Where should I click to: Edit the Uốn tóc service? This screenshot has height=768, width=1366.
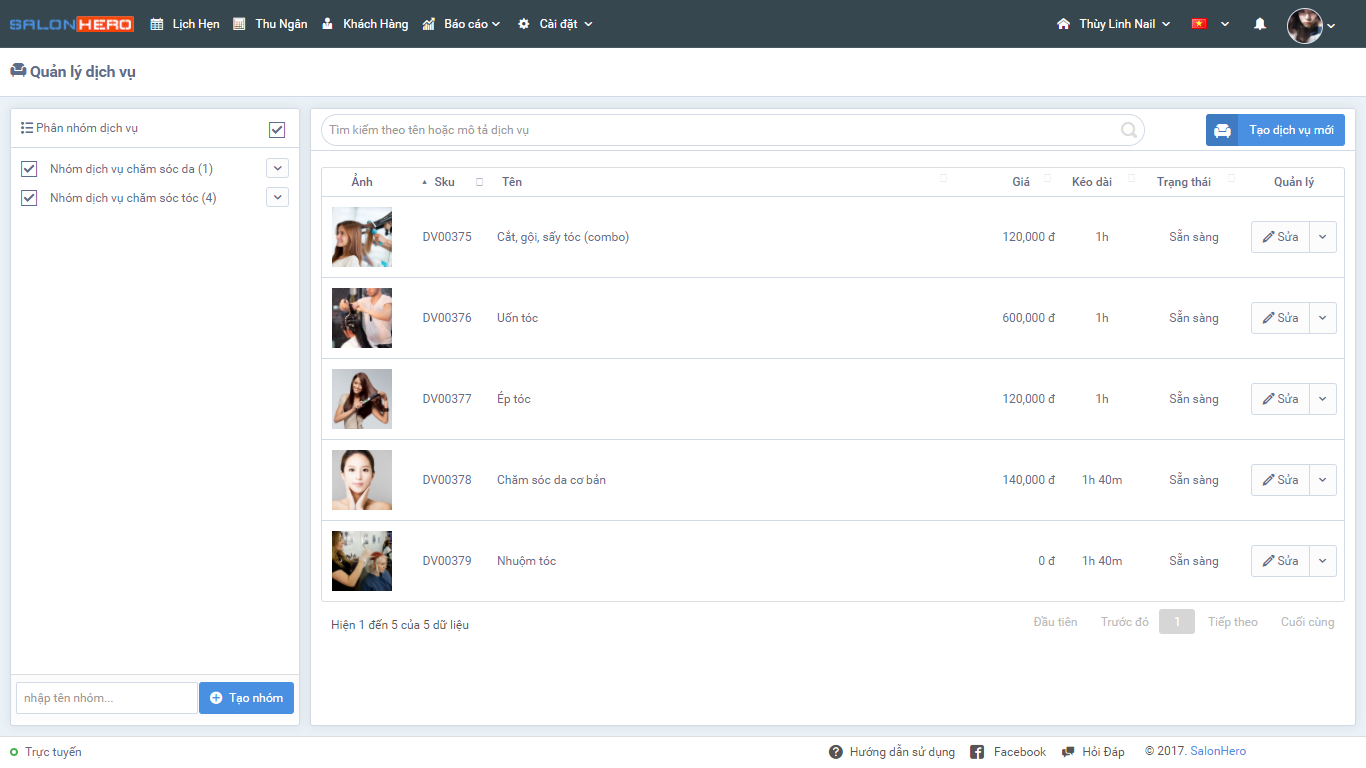pyautogui.click(x=1280, y=318)
